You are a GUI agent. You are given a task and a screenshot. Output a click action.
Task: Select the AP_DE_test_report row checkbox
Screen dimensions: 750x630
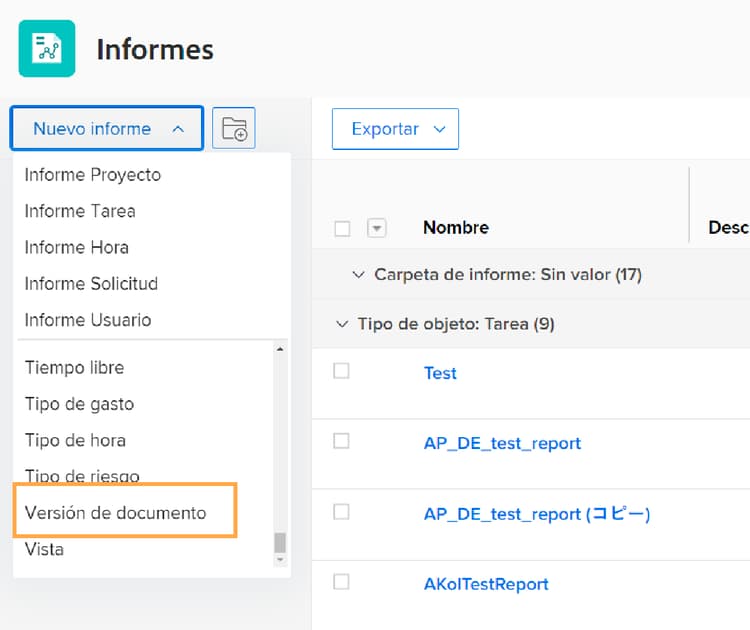click(x=342, y=441)
